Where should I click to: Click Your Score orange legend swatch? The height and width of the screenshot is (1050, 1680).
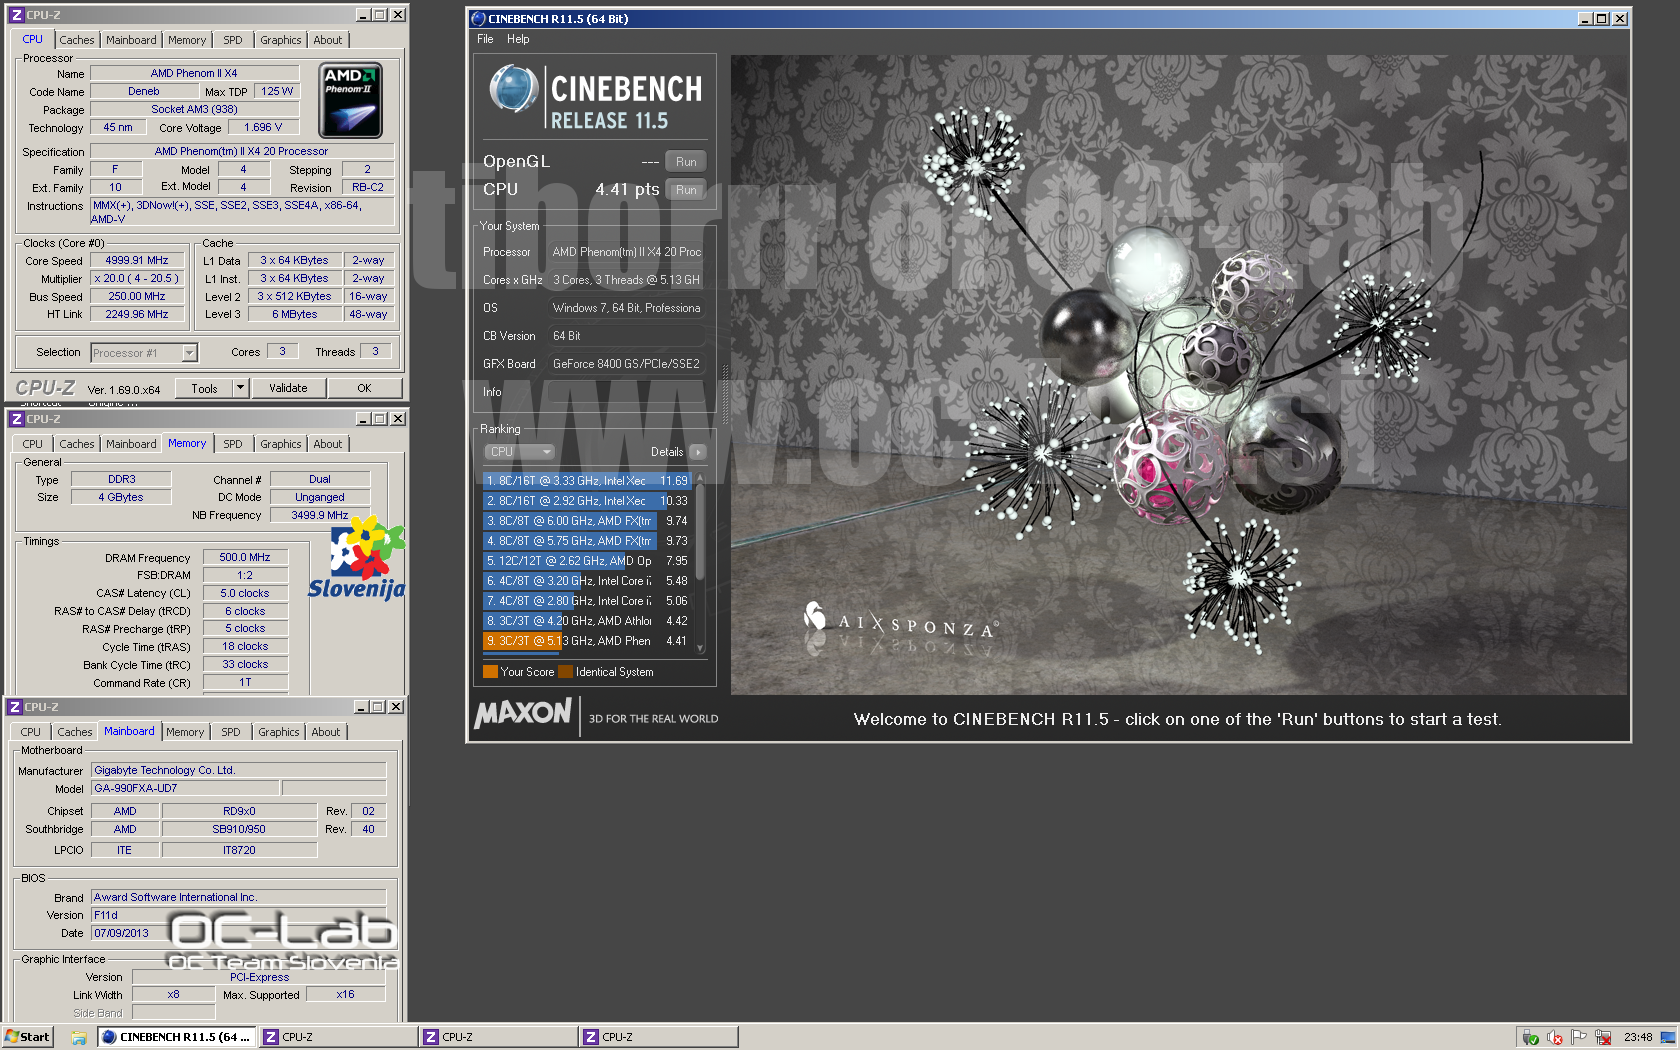tap(490, 672)
